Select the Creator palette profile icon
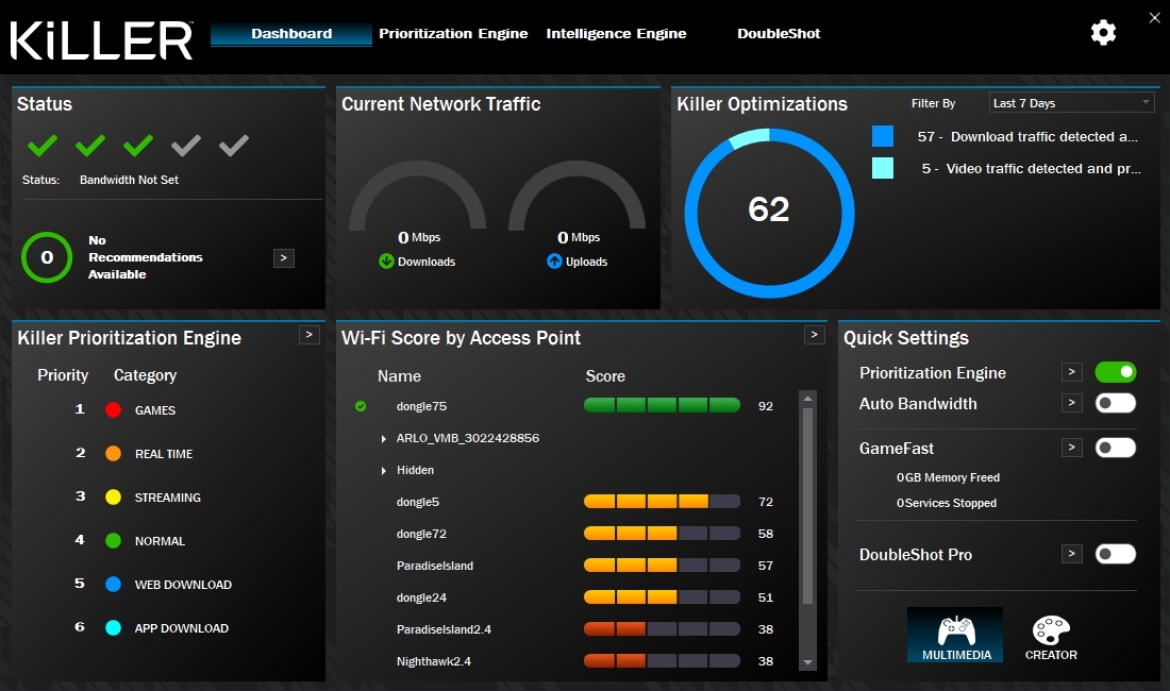This screenshot has width=1170, height=691. point(1051,638)
